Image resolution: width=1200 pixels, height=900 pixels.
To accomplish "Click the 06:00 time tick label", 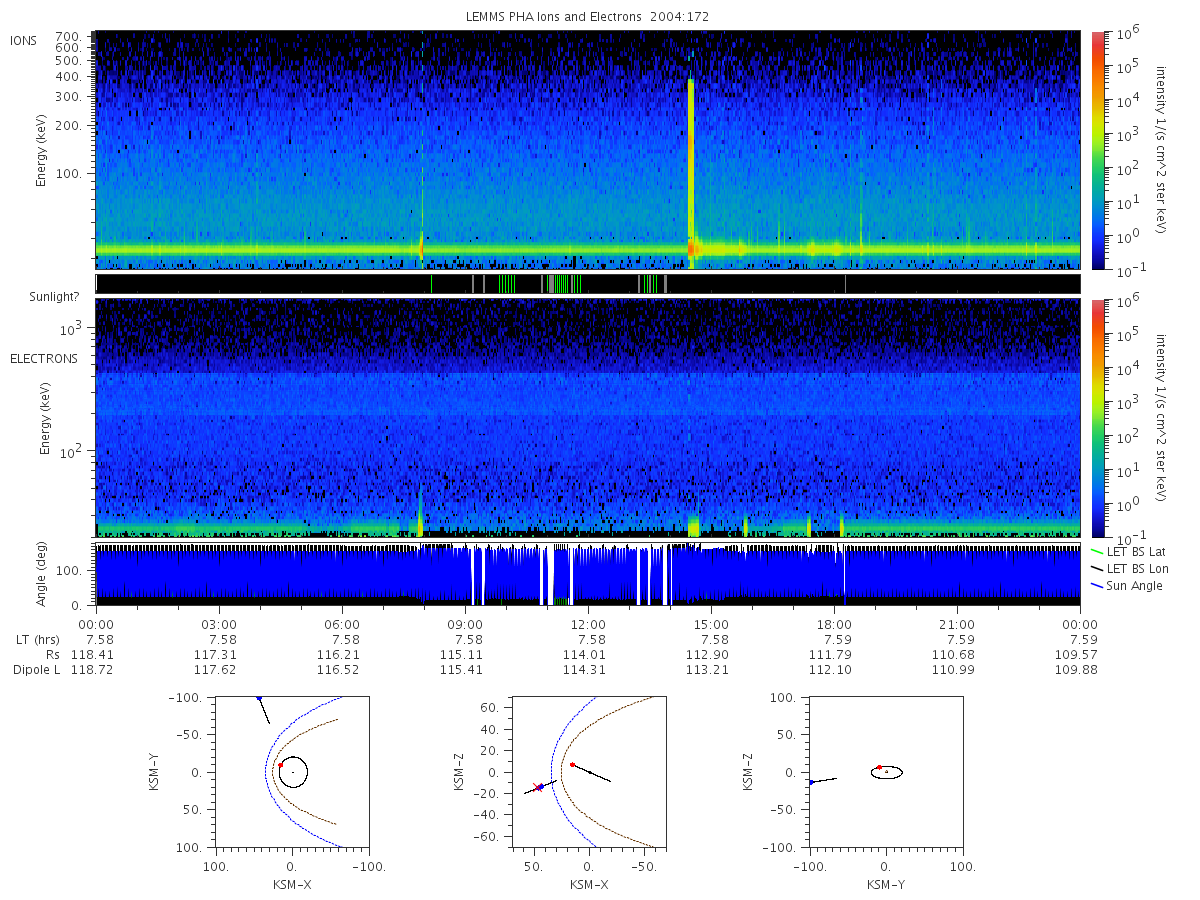I will tap(343, 624).
